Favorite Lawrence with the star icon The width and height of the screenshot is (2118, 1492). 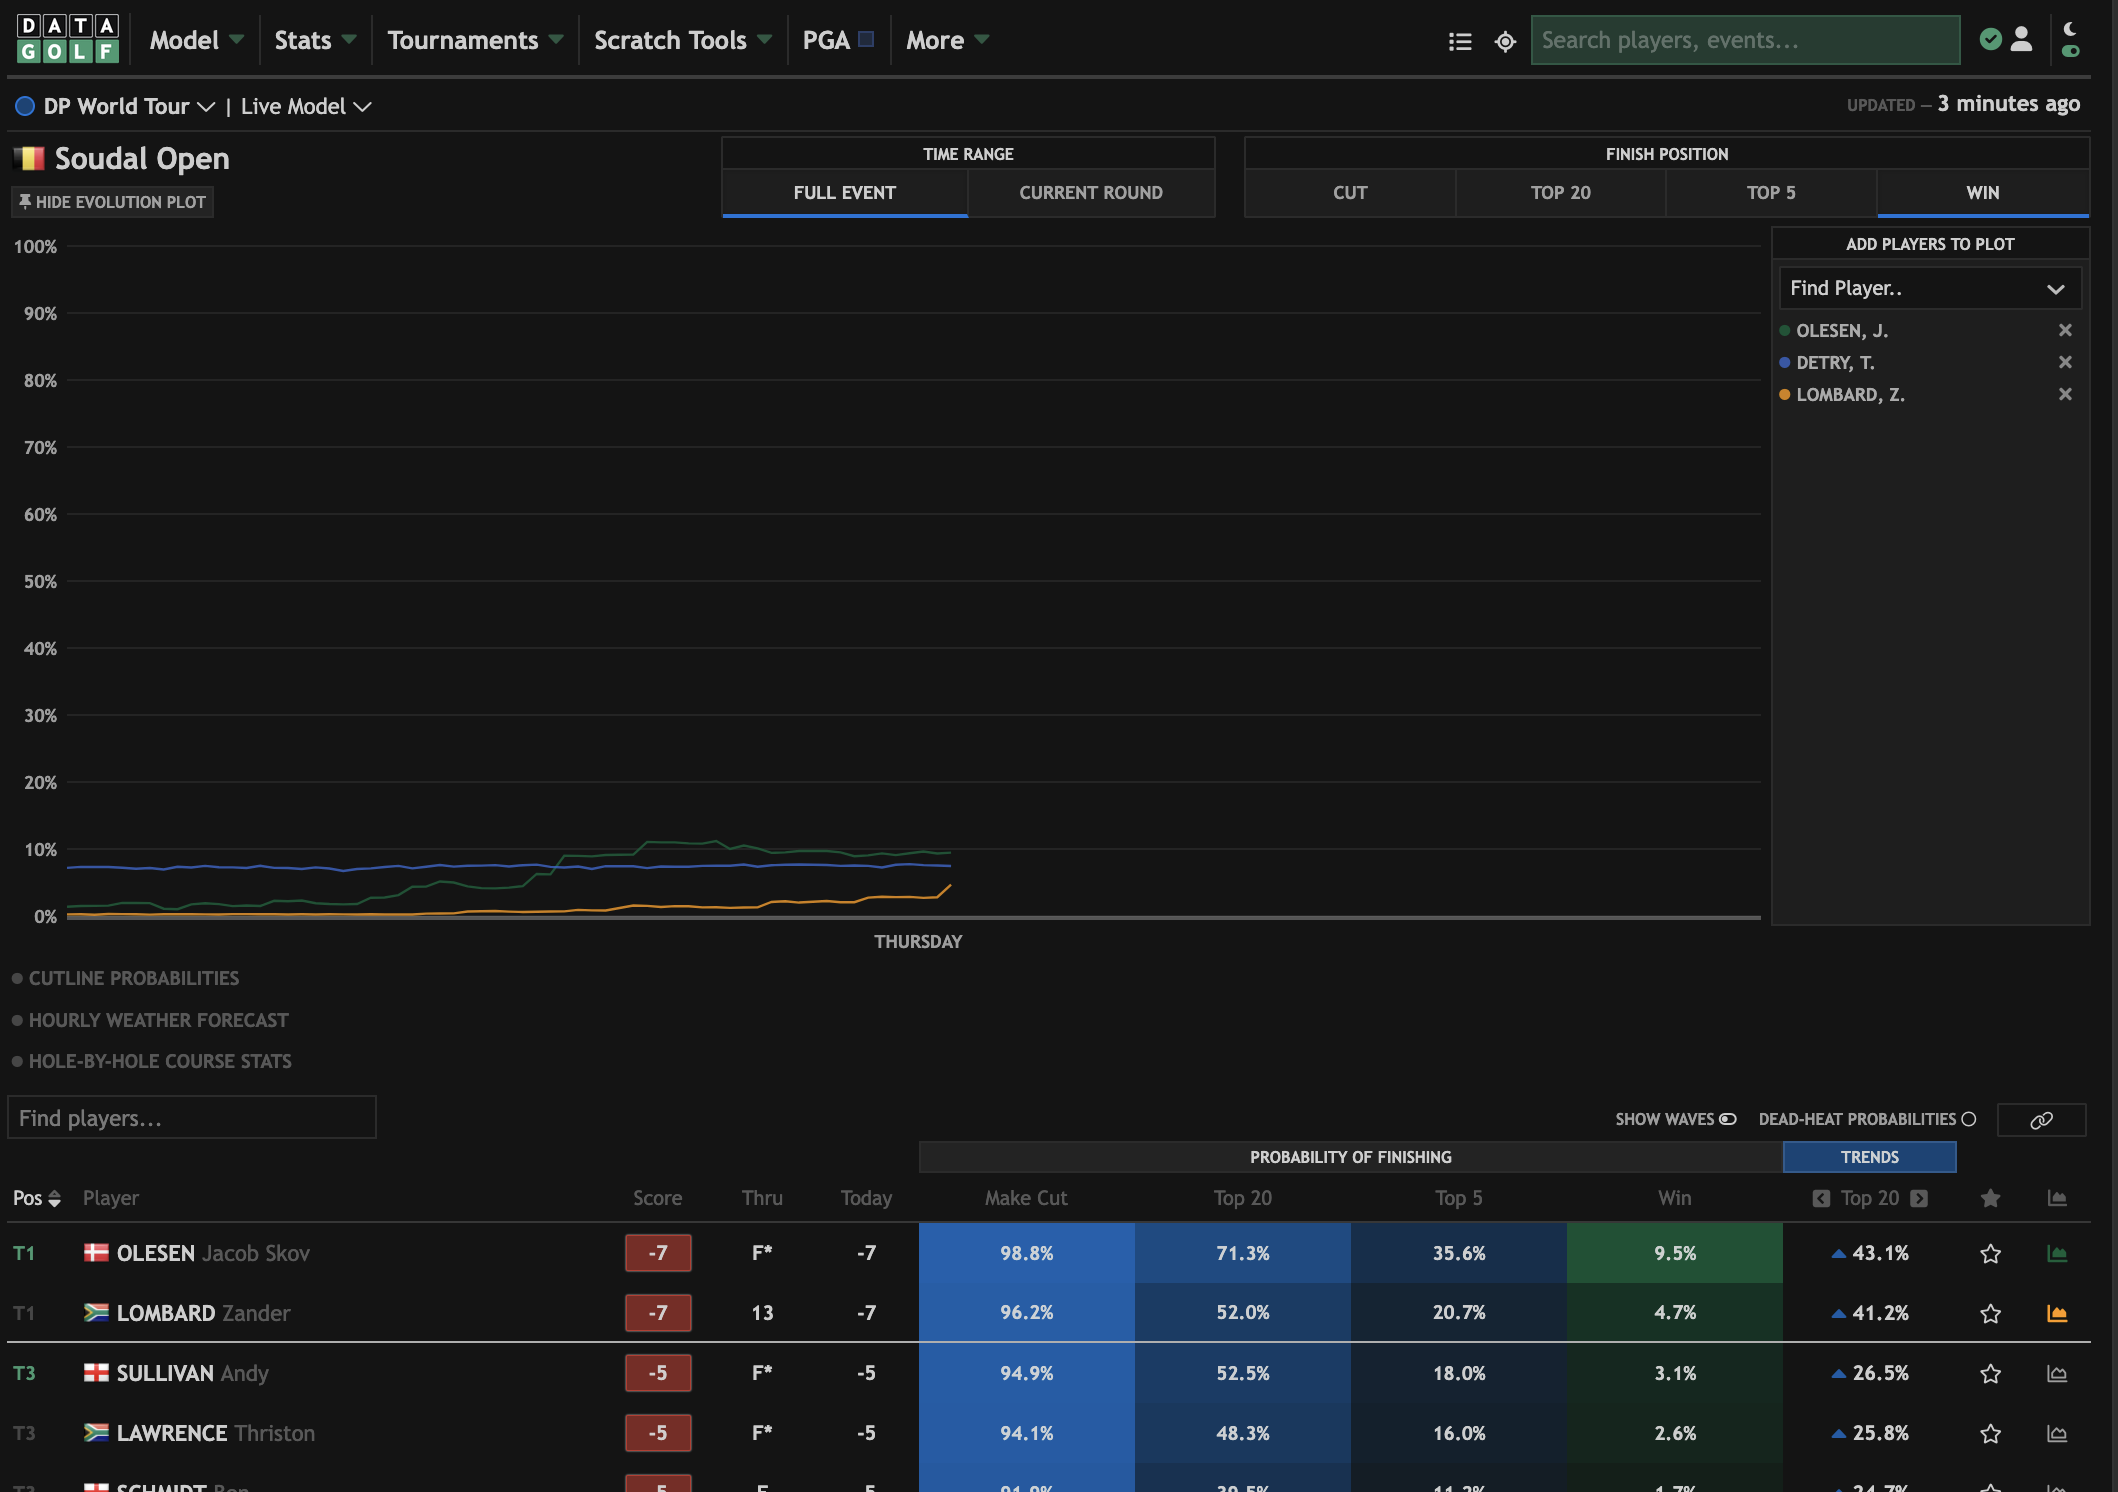coord(1990,1434)
